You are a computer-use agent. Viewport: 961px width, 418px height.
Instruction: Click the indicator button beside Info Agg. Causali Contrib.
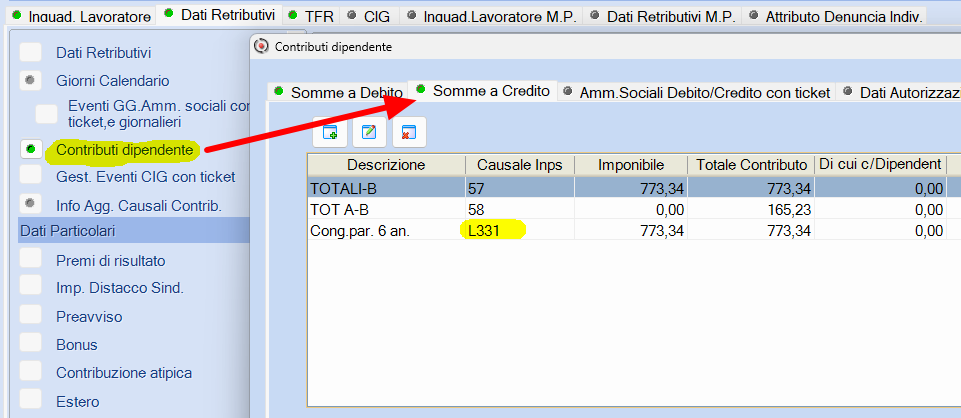[31, 202]
